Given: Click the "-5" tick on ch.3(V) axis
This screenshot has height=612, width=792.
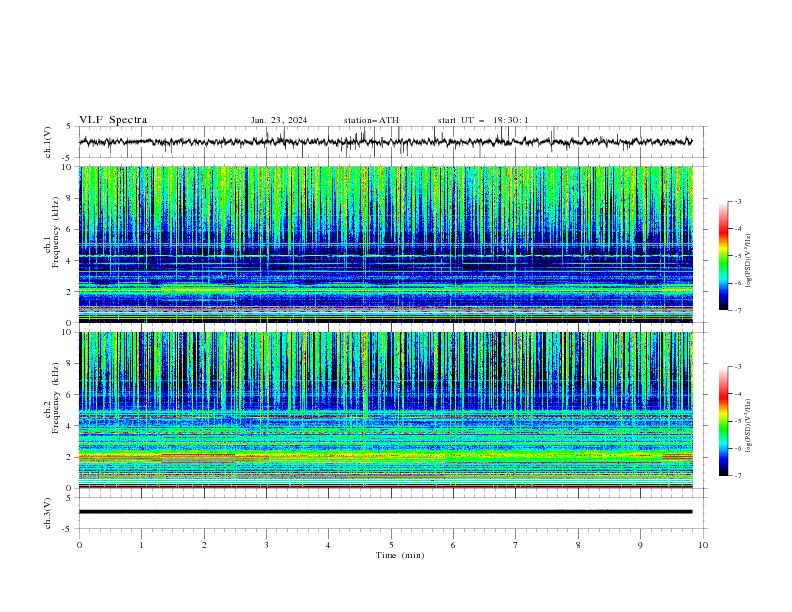Looking at the screenshot, I should pyautogui.click(x=67, y=529).
